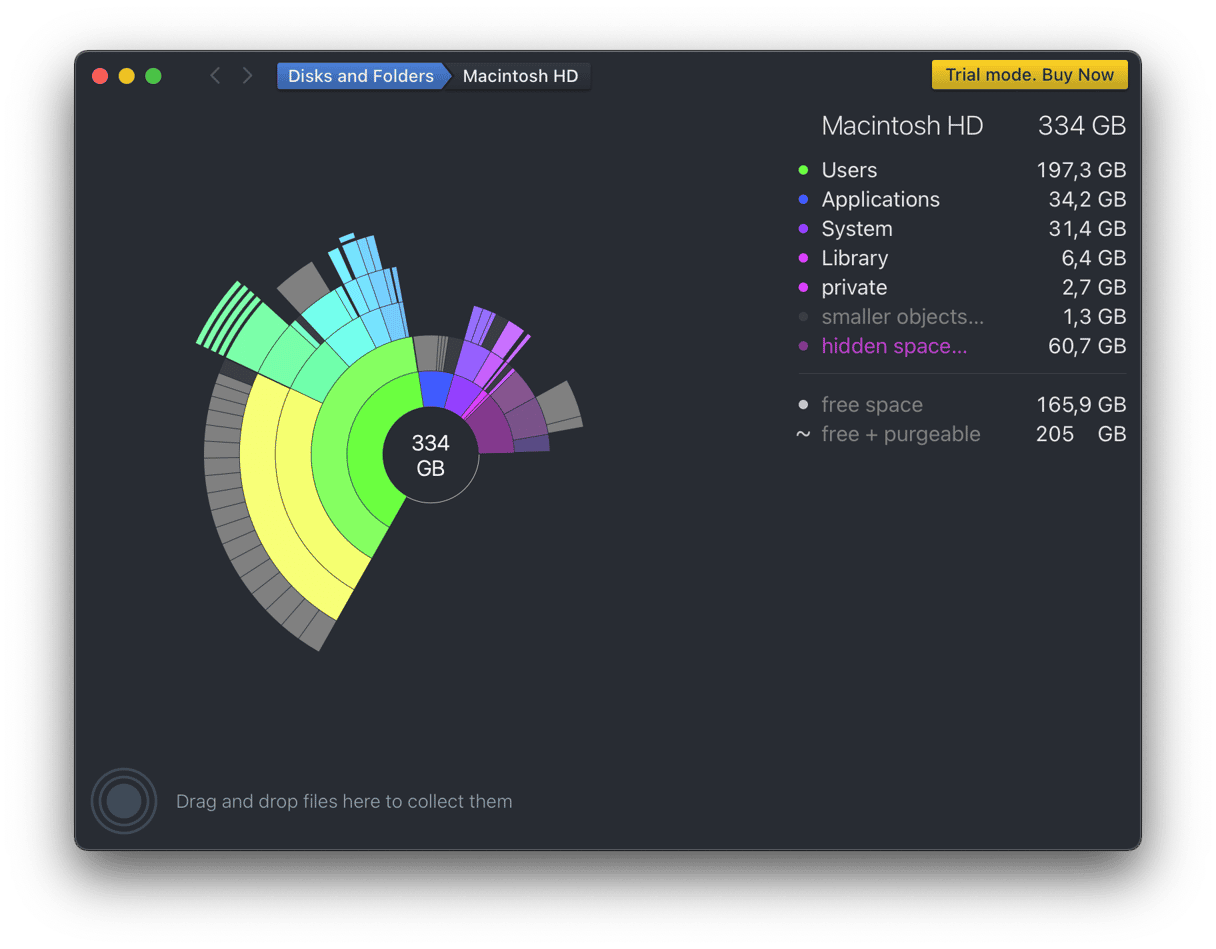Click the 334 GB center circle
The image size is (1216, 949).
pyautogui.click(x=431, y=456)
